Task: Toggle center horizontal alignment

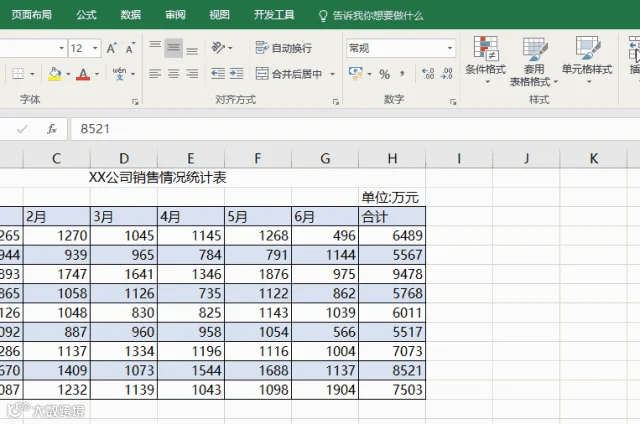Action: (x=173, y=74)
